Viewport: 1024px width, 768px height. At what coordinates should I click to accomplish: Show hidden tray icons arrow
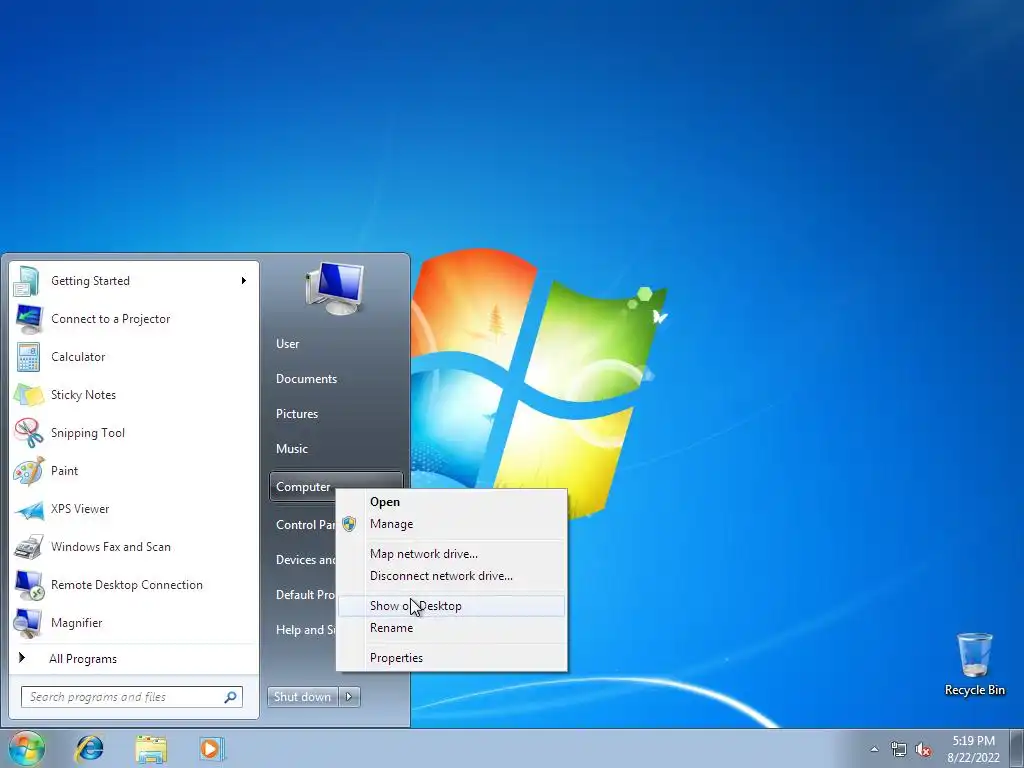coord(874,750)
